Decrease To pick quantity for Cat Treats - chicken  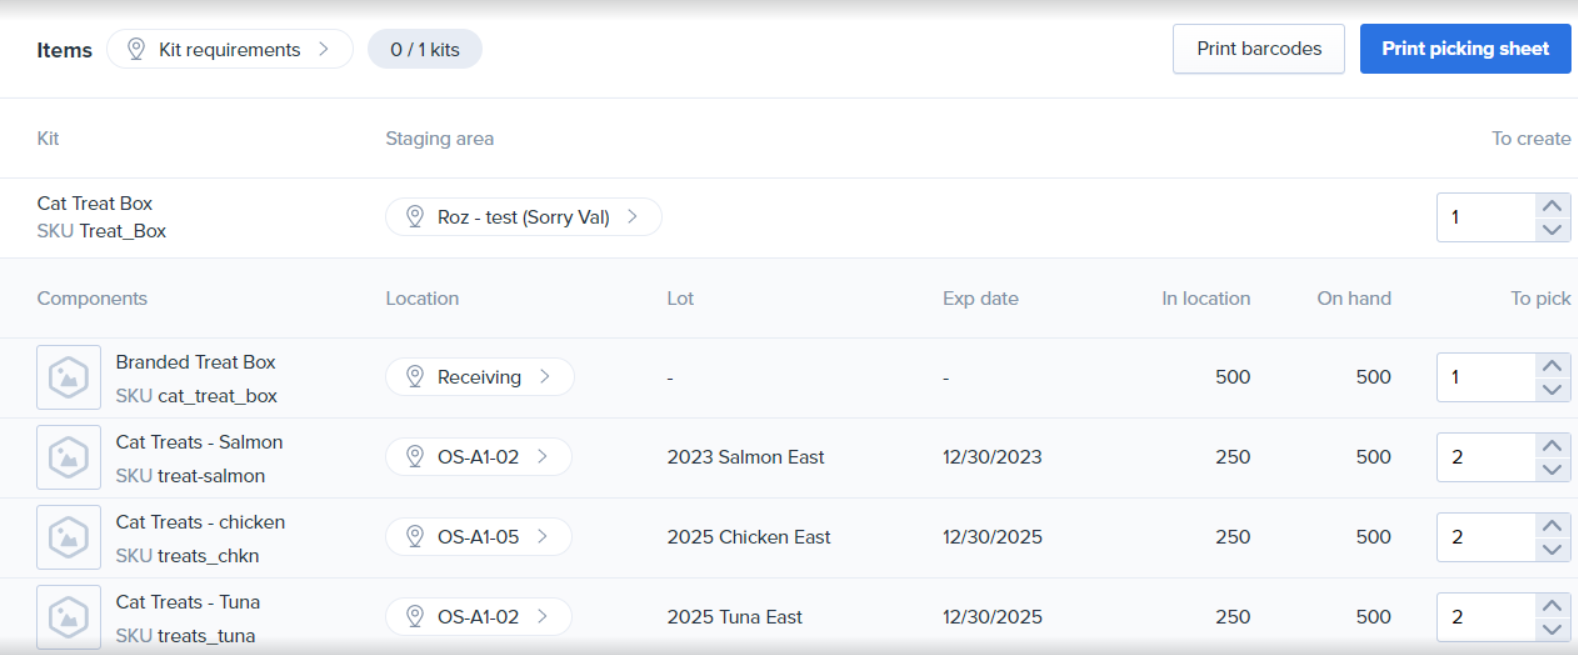coord(1551,550)
